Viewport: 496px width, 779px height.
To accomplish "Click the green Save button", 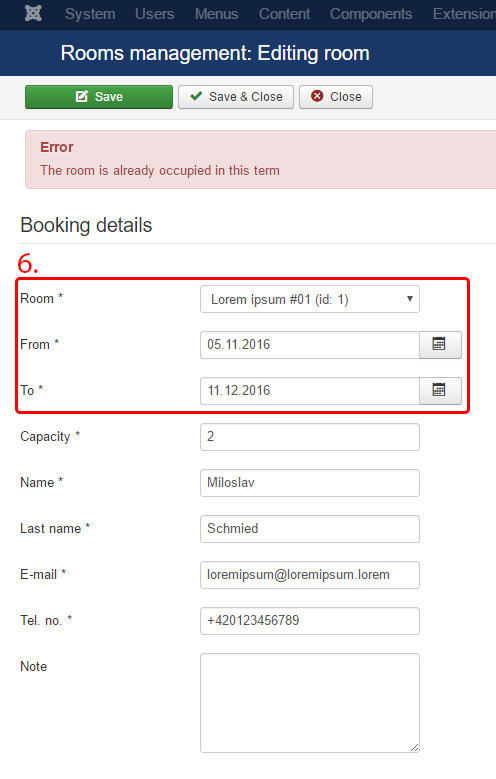I will pos(99,96).
